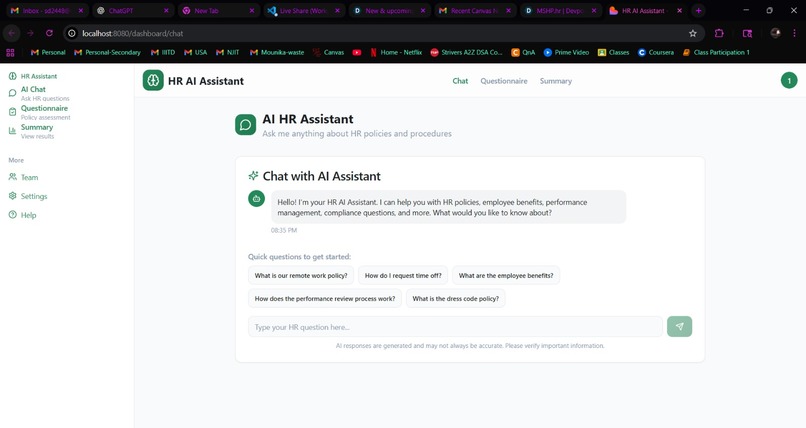Open the Personal-Secondary Gmail bookmark
Screen dimensions: 806x428
click(x=107, y=52)
